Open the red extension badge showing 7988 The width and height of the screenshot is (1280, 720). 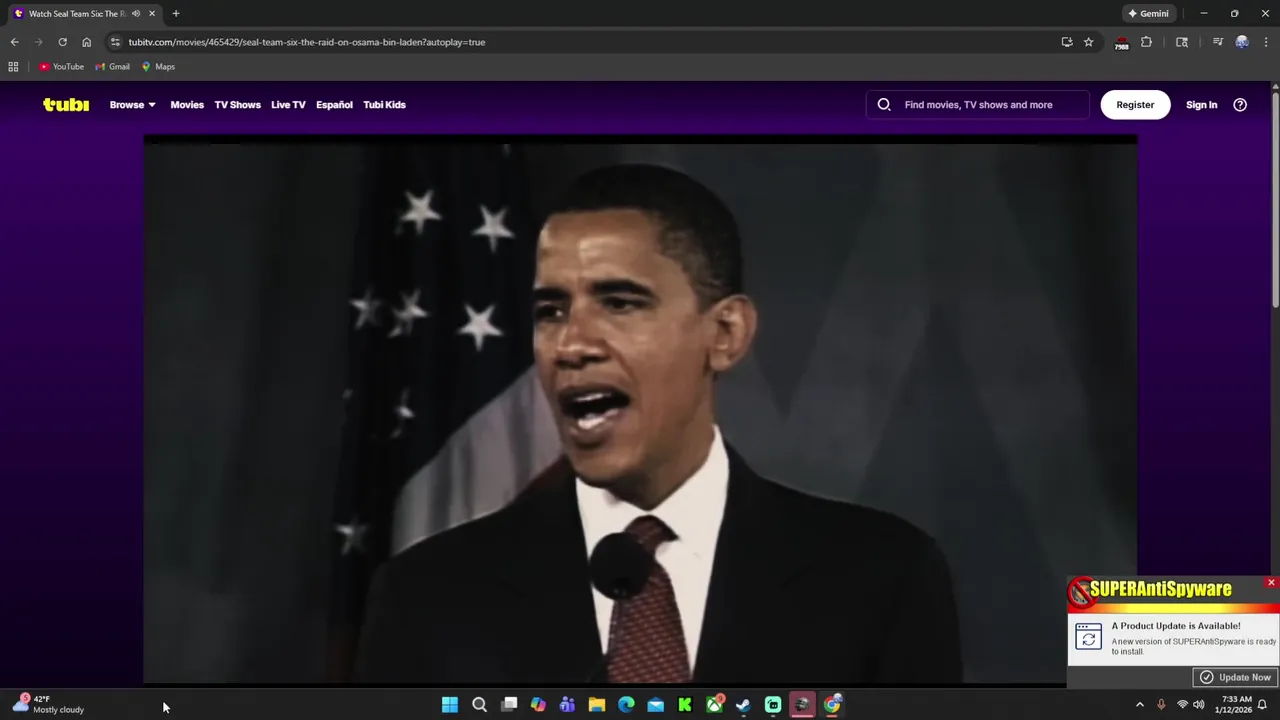coord(1122,42)
